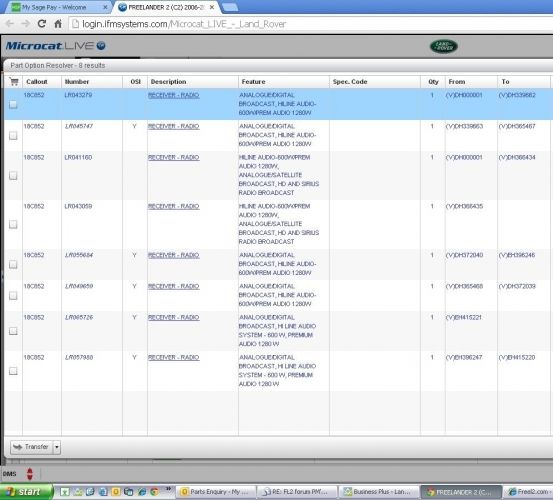Click 'Part Option Resolver - 8 results' title
This screenshot has width=553, height=500.
pos(58,65)
